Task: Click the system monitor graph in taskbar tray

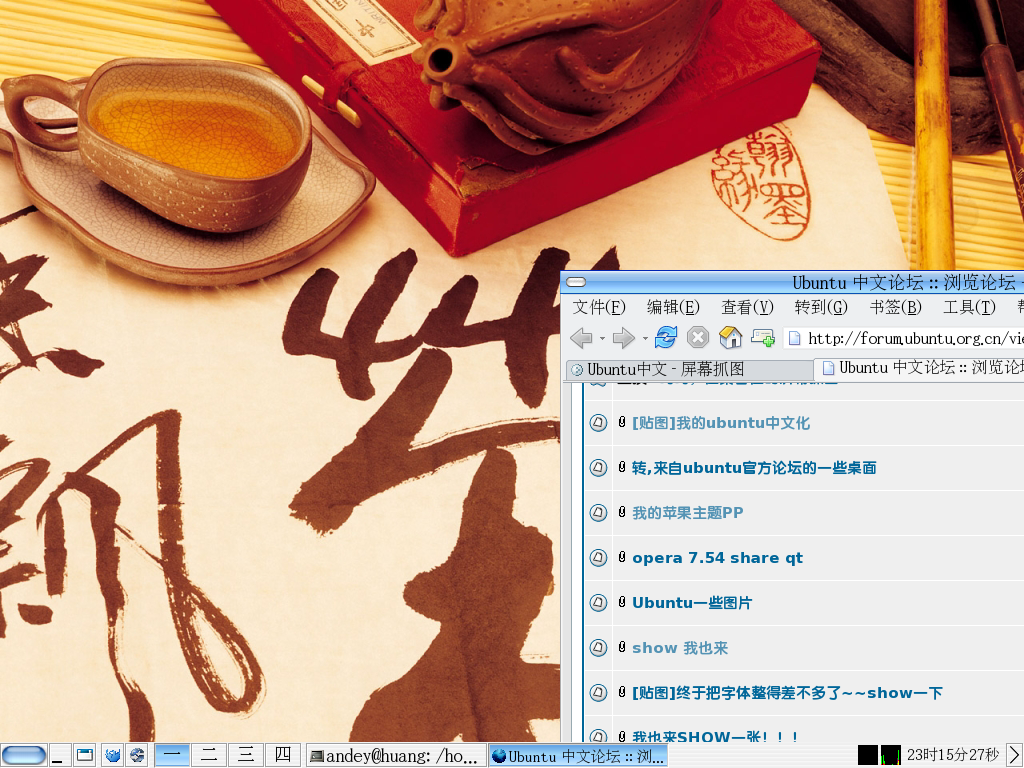Action: 891,756
